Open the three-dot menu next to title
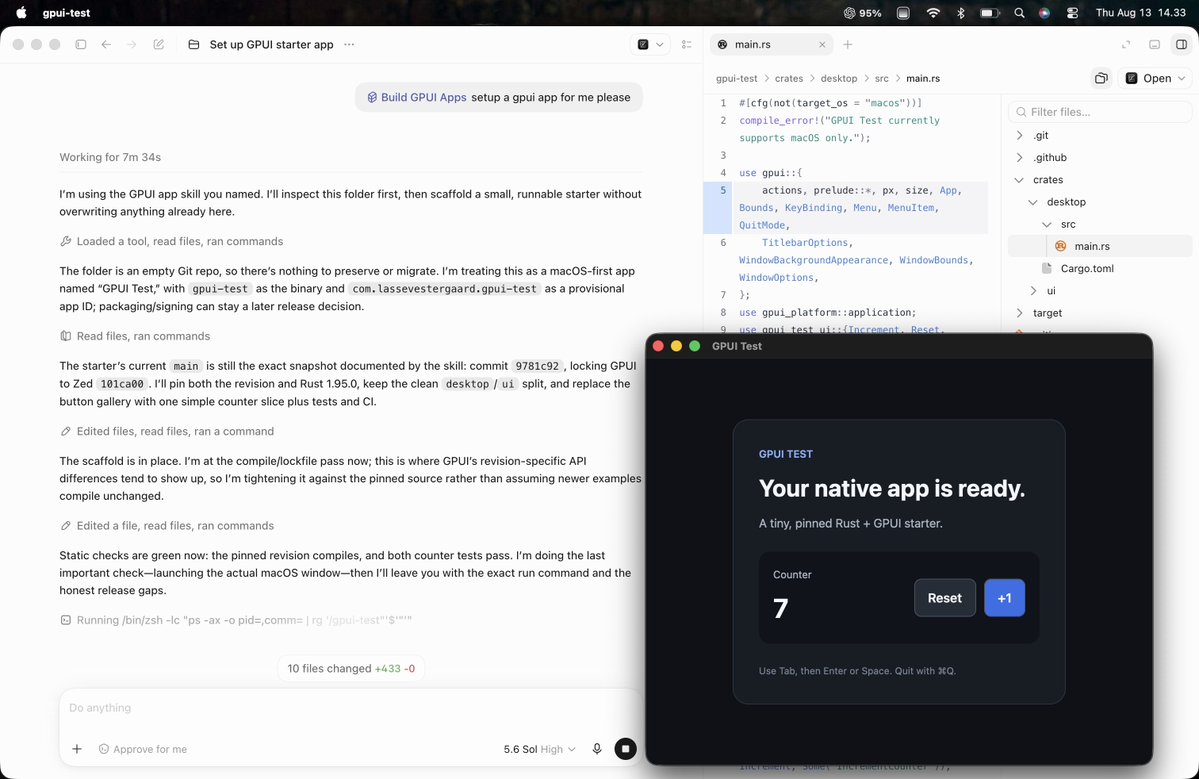The image size is (1199, 779). [349, 44]
